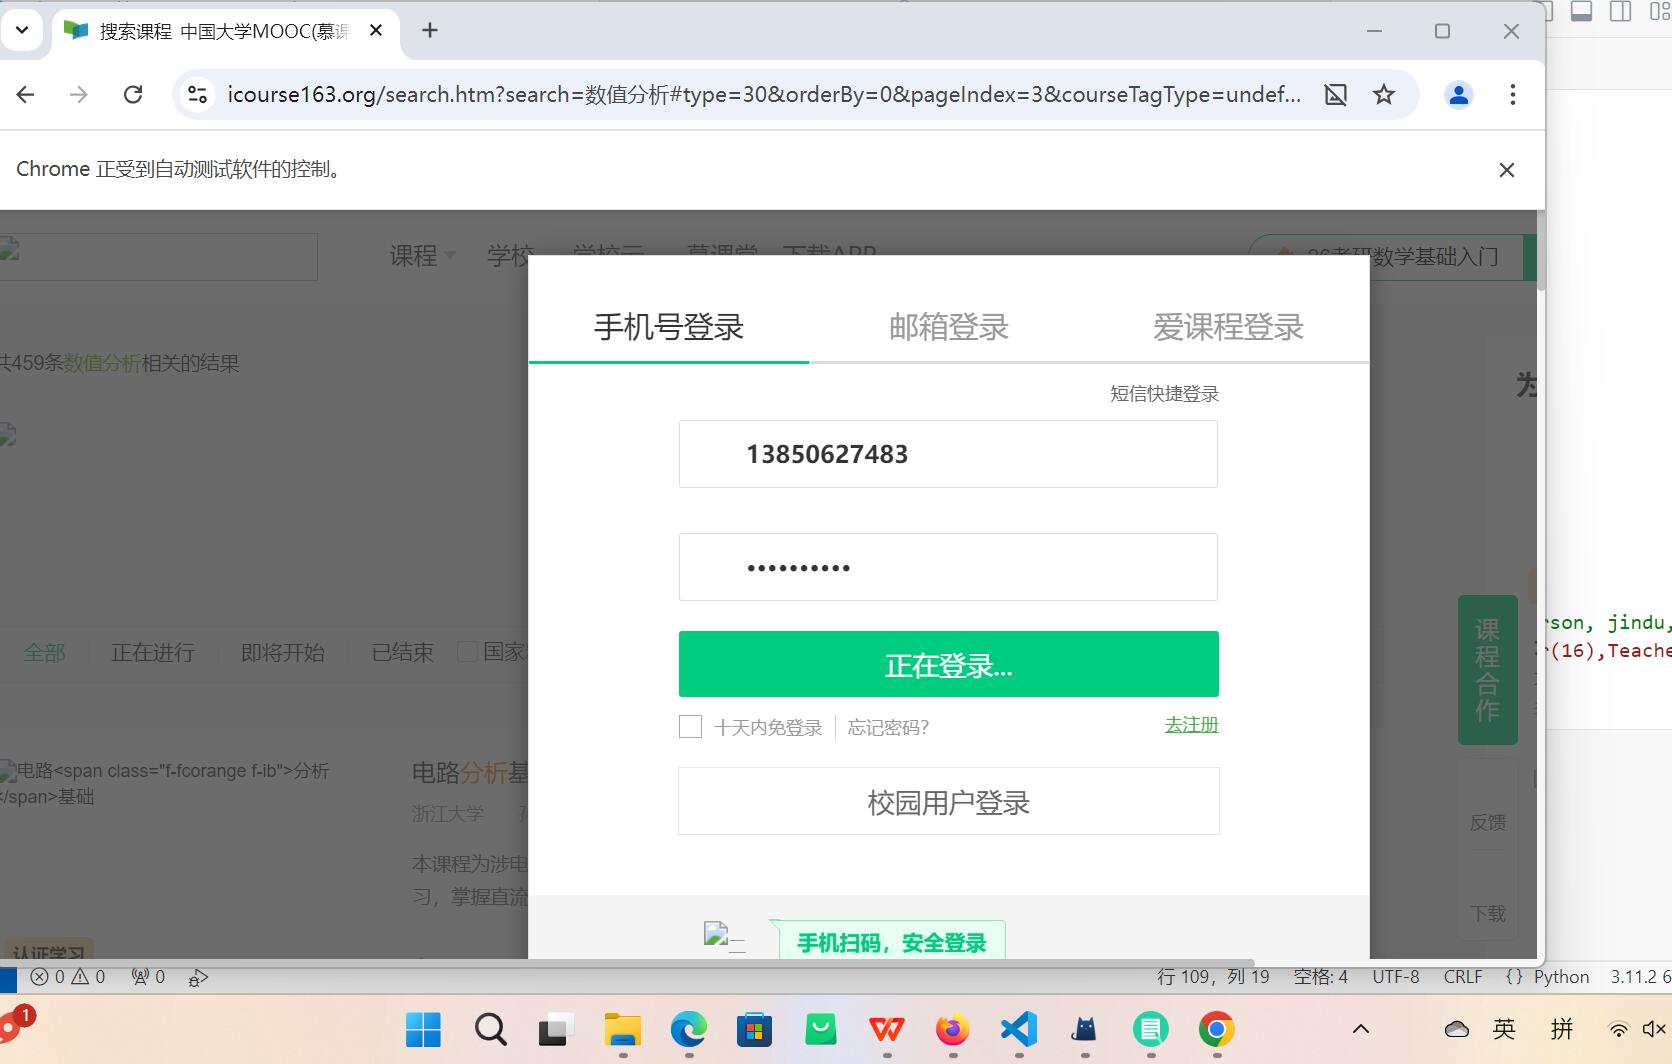
Task: Click the muted volume icon in system tray
Action: (1654, 1029)
